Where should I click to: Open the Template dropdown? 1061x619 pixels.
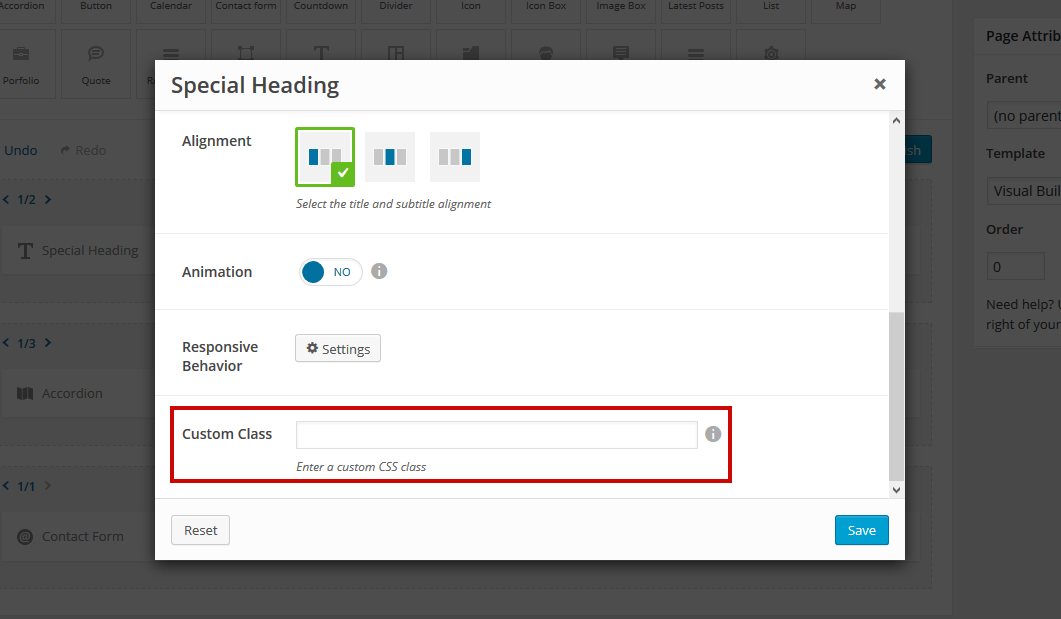(x=1024, y=191)
